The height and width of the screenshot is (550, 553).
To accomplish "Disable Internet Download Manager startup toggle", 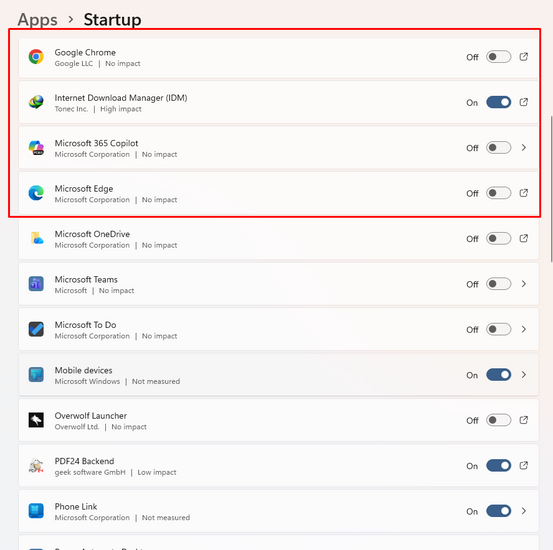I will [x=498, y=102].
